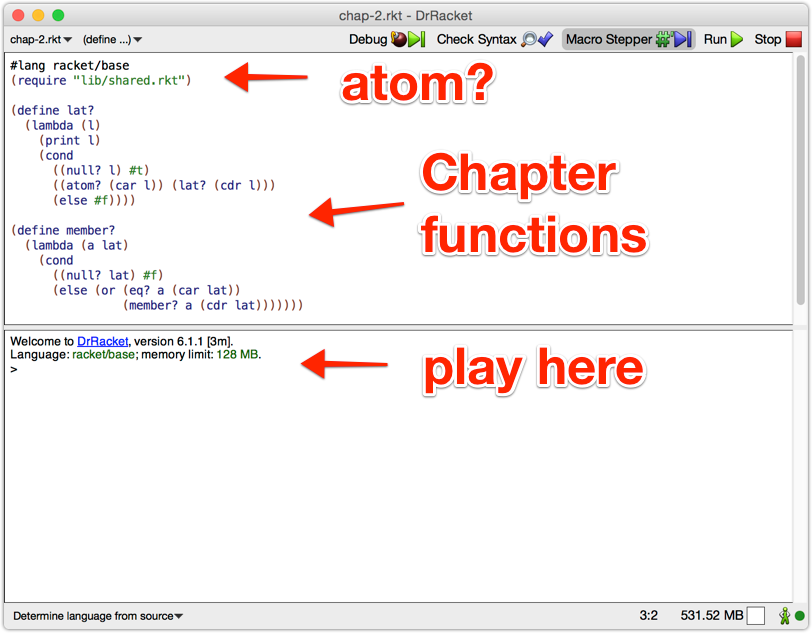Click the green running-man status icon
812x633 pixels.
point(785,616)
